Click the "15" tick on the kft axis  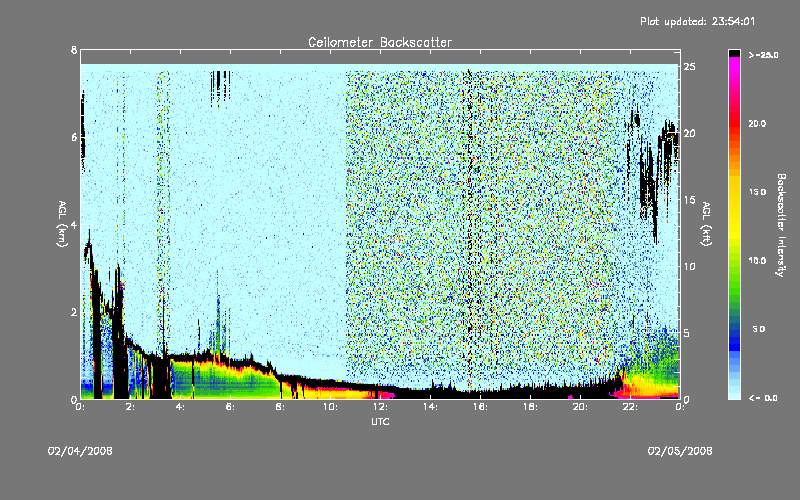[x=689, y=200]
